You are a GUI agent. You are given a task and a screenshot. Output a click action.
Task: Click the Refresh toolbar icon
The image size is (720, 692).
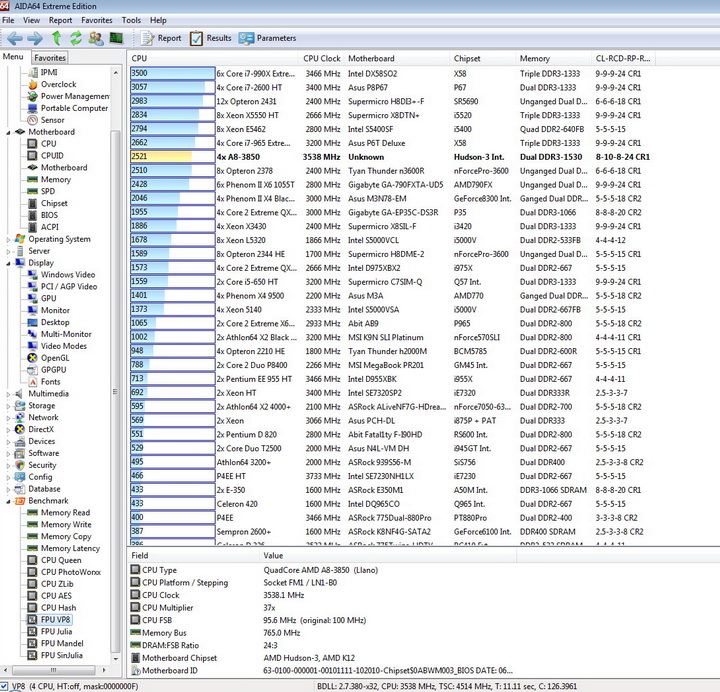[x=76, y=38]
